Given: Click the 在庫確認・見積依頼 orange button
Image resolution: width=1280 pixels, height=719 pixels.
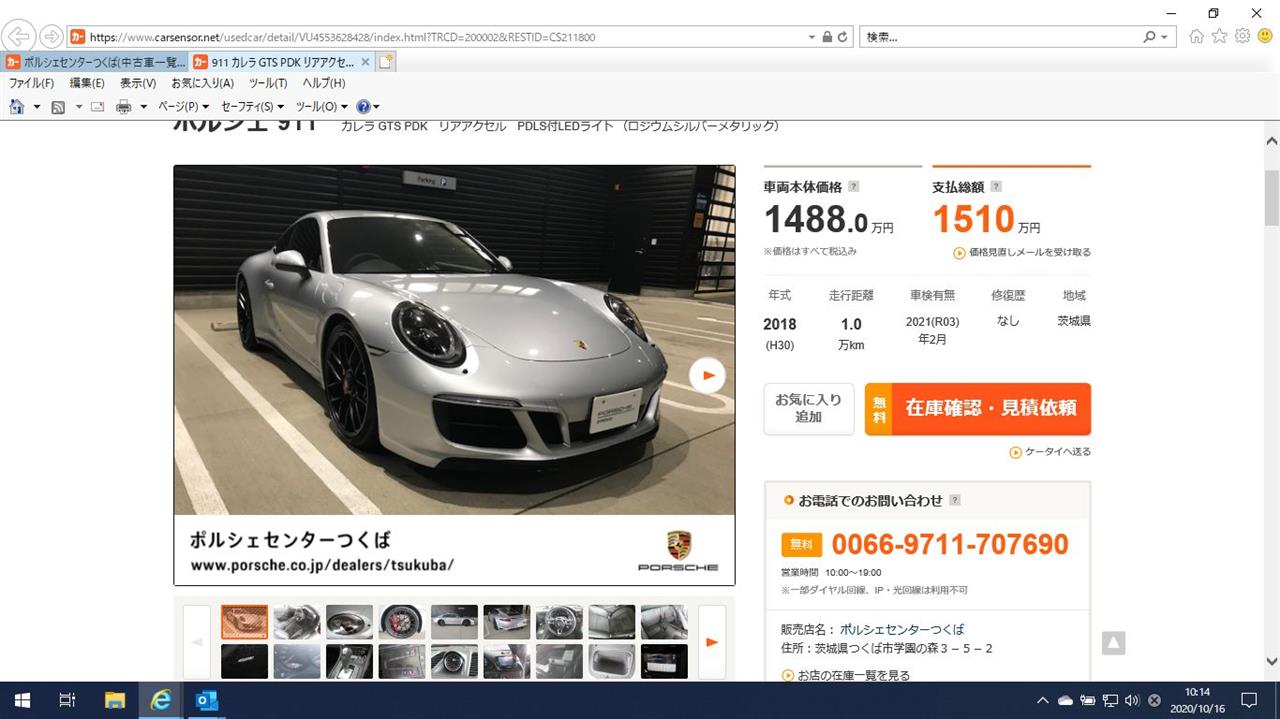Looking at the screenshot, I should pyautogui.click(x=978, y=408).
